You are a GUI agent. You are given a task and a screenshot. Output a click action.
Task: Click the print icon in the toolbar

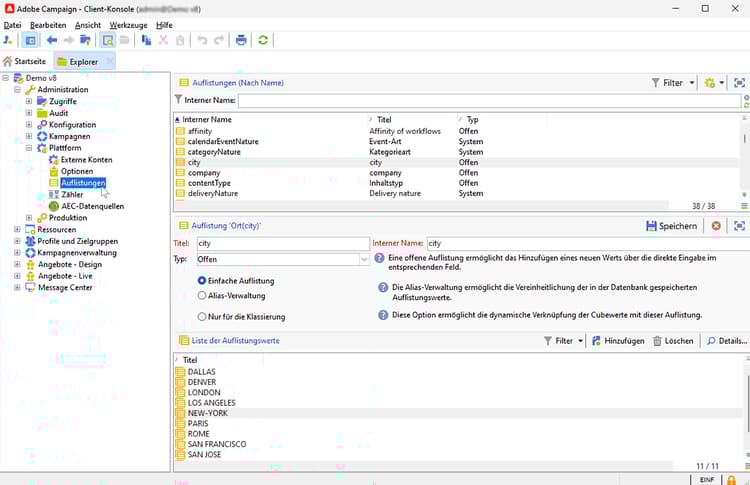click(x=240, y=40)
